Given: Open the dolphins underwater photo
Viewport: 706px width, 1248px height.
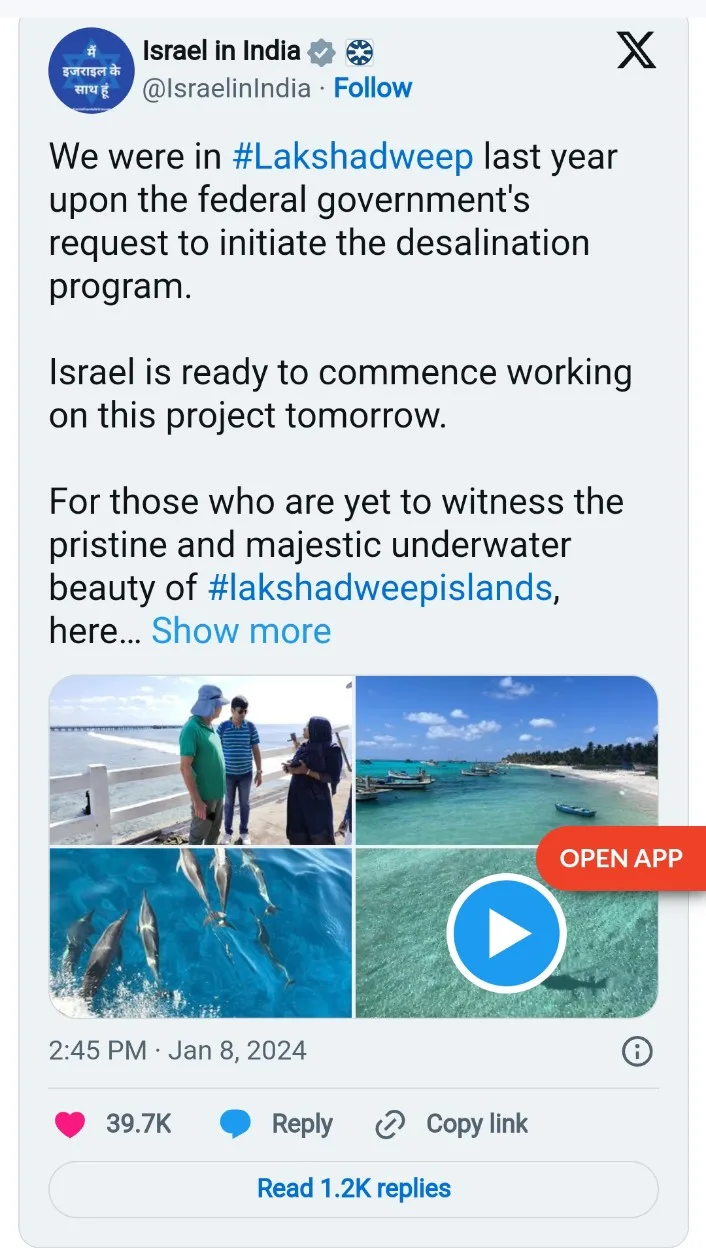Looking at the screenshot, I should [200, 933].
